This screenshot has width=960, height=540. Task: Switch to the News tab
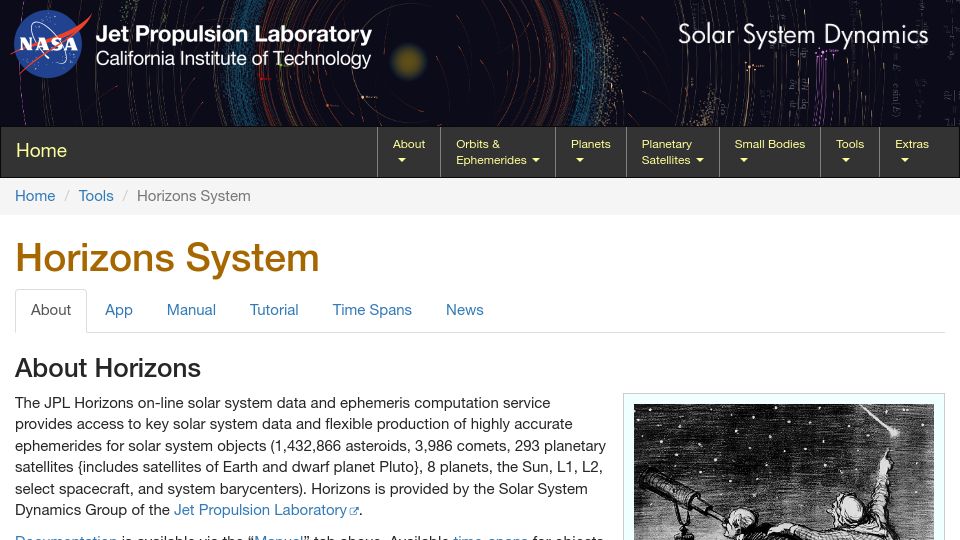coord(465,310)
